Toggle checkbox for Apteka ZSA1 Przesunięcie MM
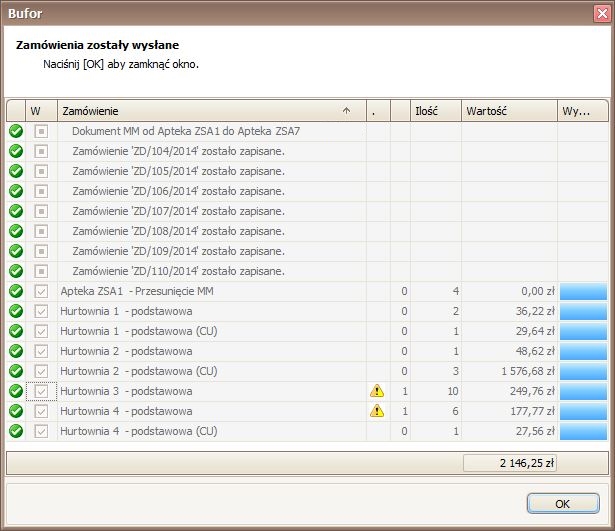The width and height of the screenshot is (615, 531). point(41,291)
